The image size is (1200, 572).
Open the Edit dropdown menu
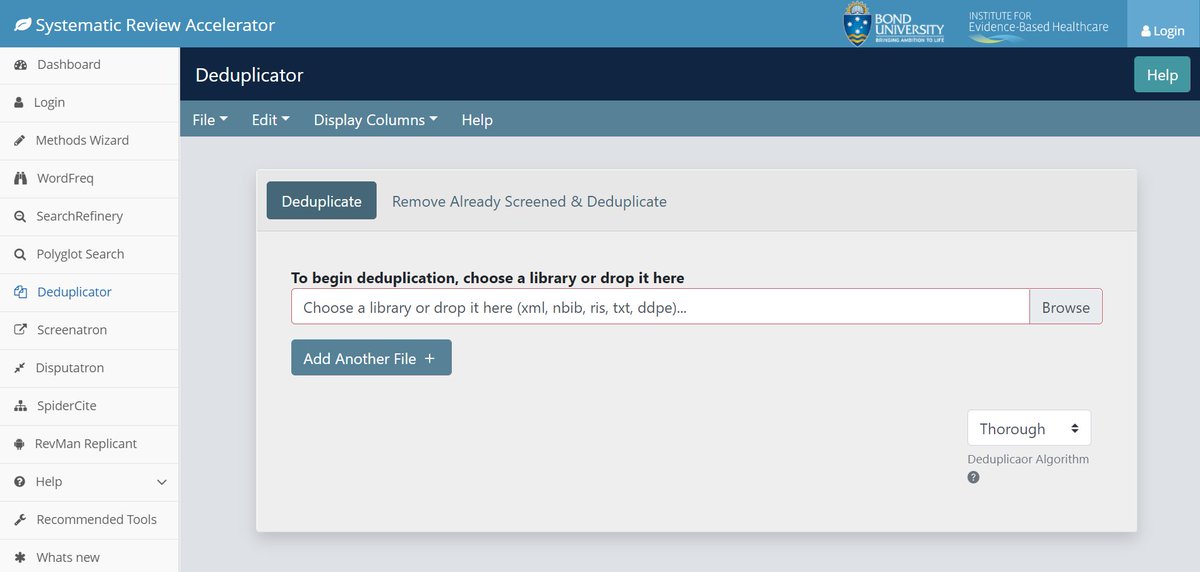pos(270,120)
